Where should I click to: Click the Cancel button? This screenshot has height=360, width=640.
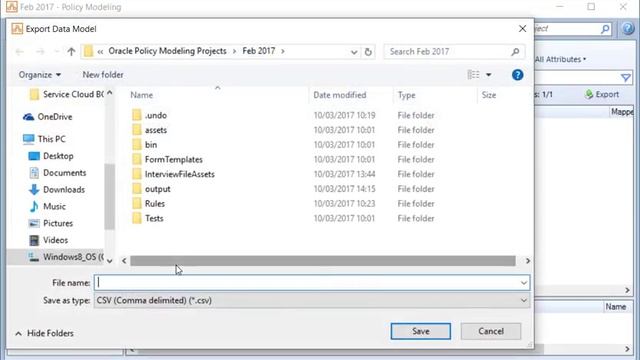[x=491, y=331]
